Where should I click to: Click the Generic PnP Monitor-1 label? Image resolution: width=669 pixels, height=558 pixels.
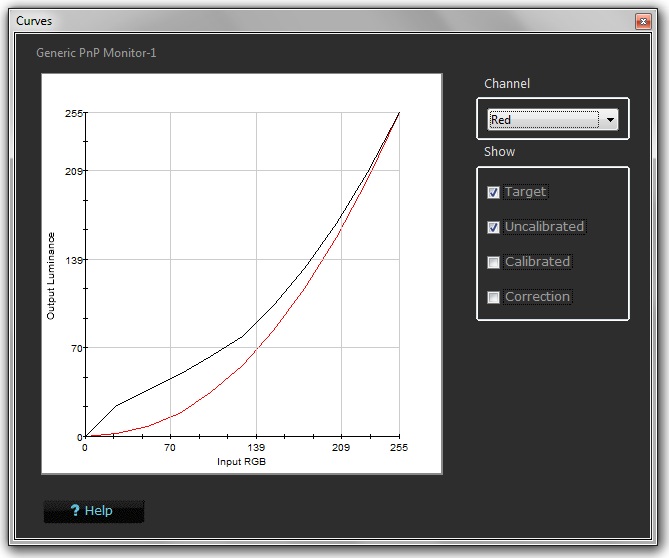pos(96,53)
